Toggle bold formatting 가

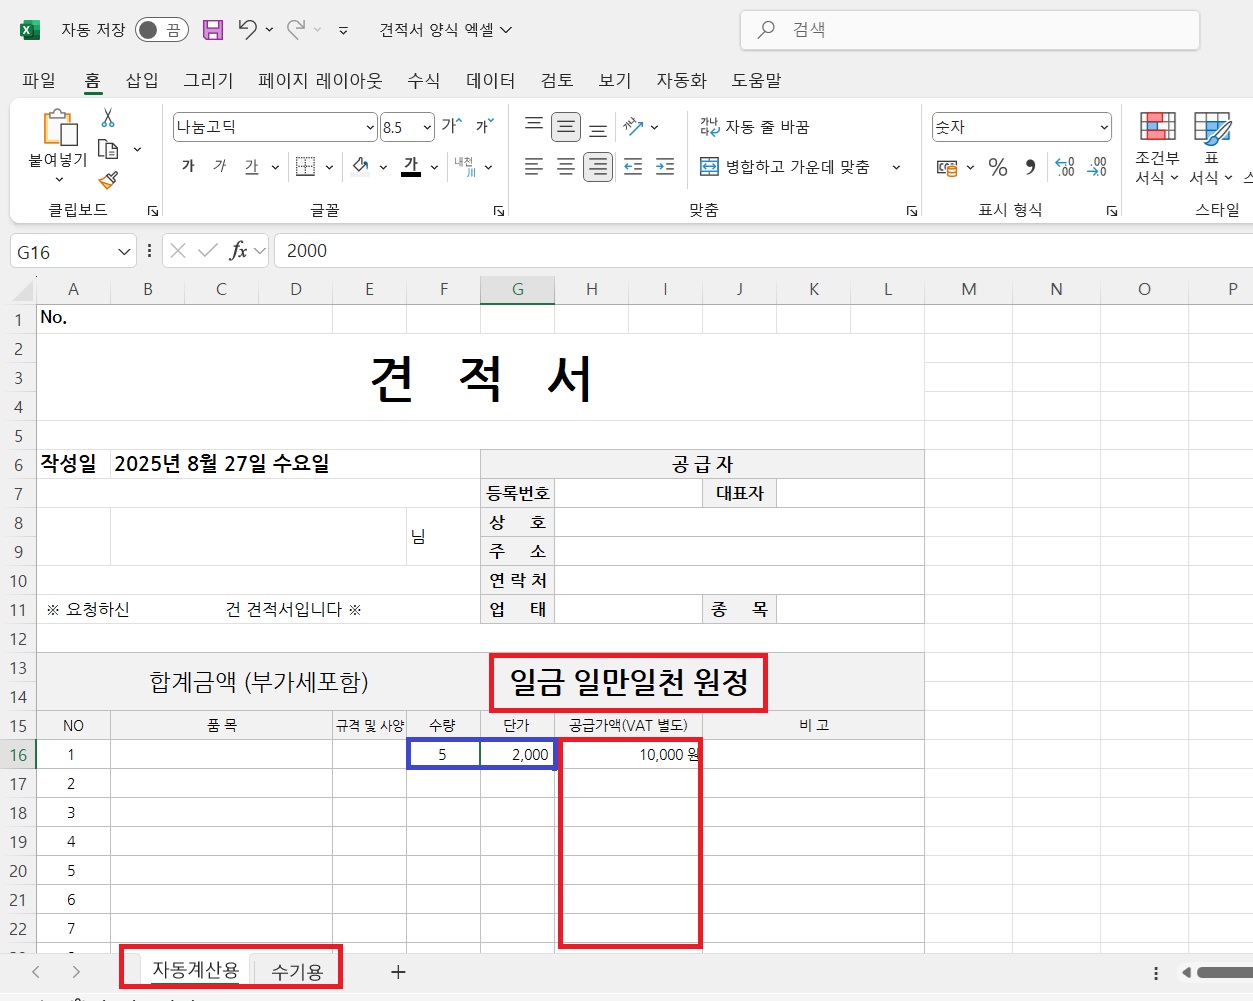[188, 167]
